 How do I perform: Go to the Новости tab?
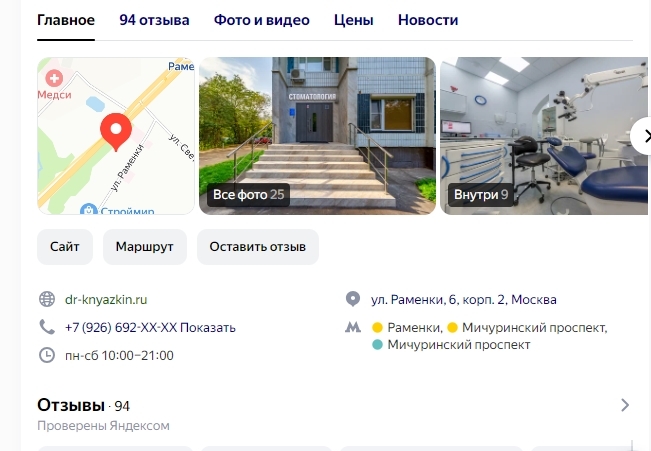(428, 20)
